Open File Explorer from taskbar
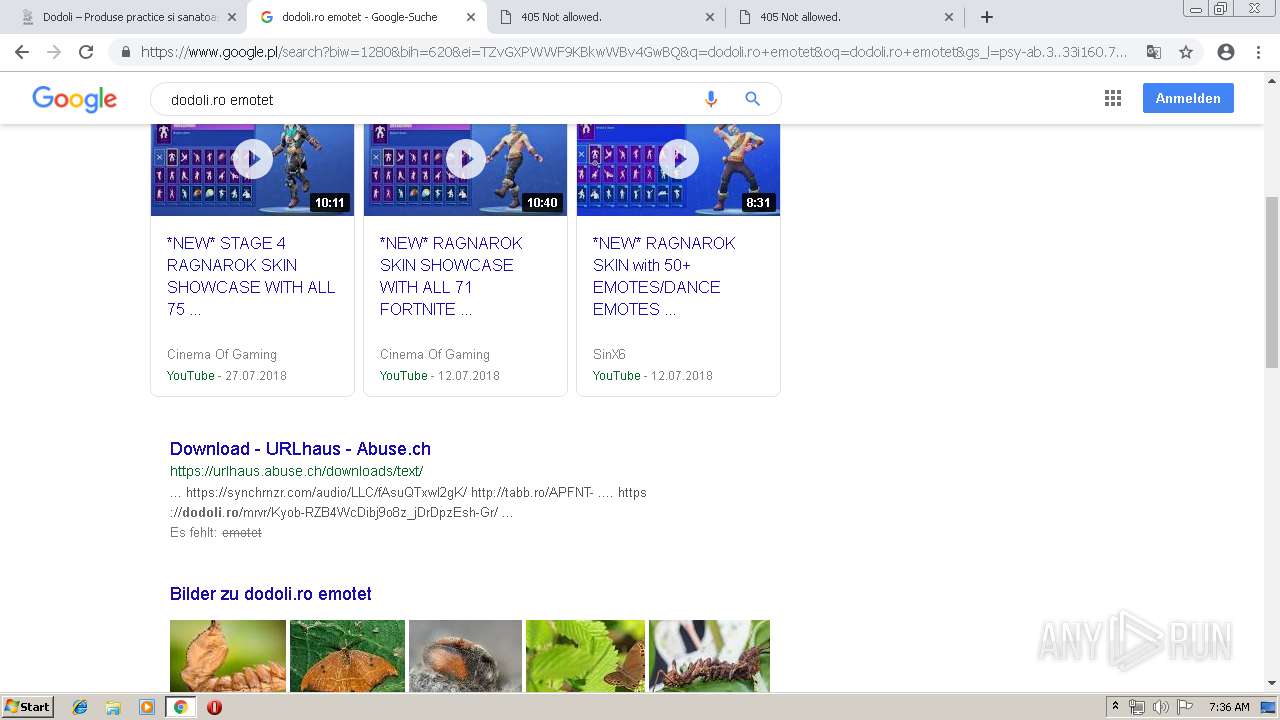Screen dimensions: 1280x720 [x=113, y=707]
